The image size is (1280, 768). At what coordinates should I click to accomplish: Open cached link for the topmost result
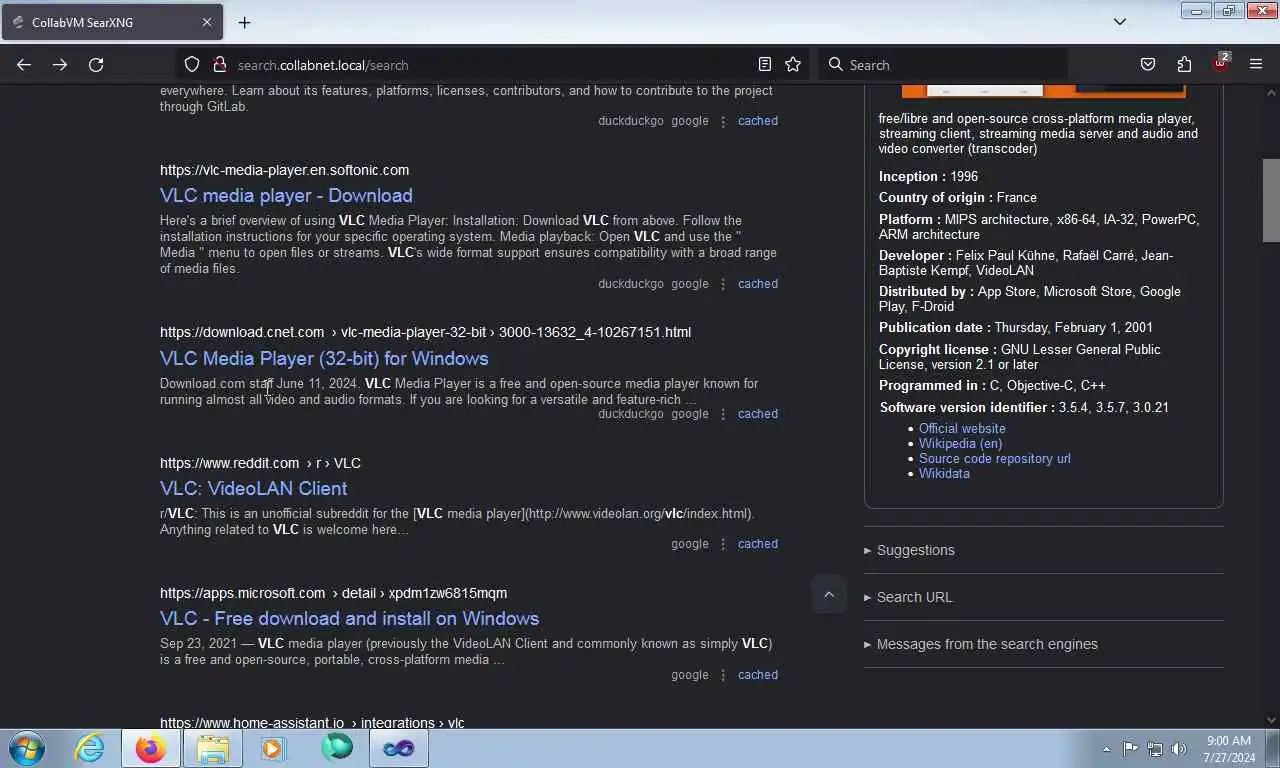758,121
